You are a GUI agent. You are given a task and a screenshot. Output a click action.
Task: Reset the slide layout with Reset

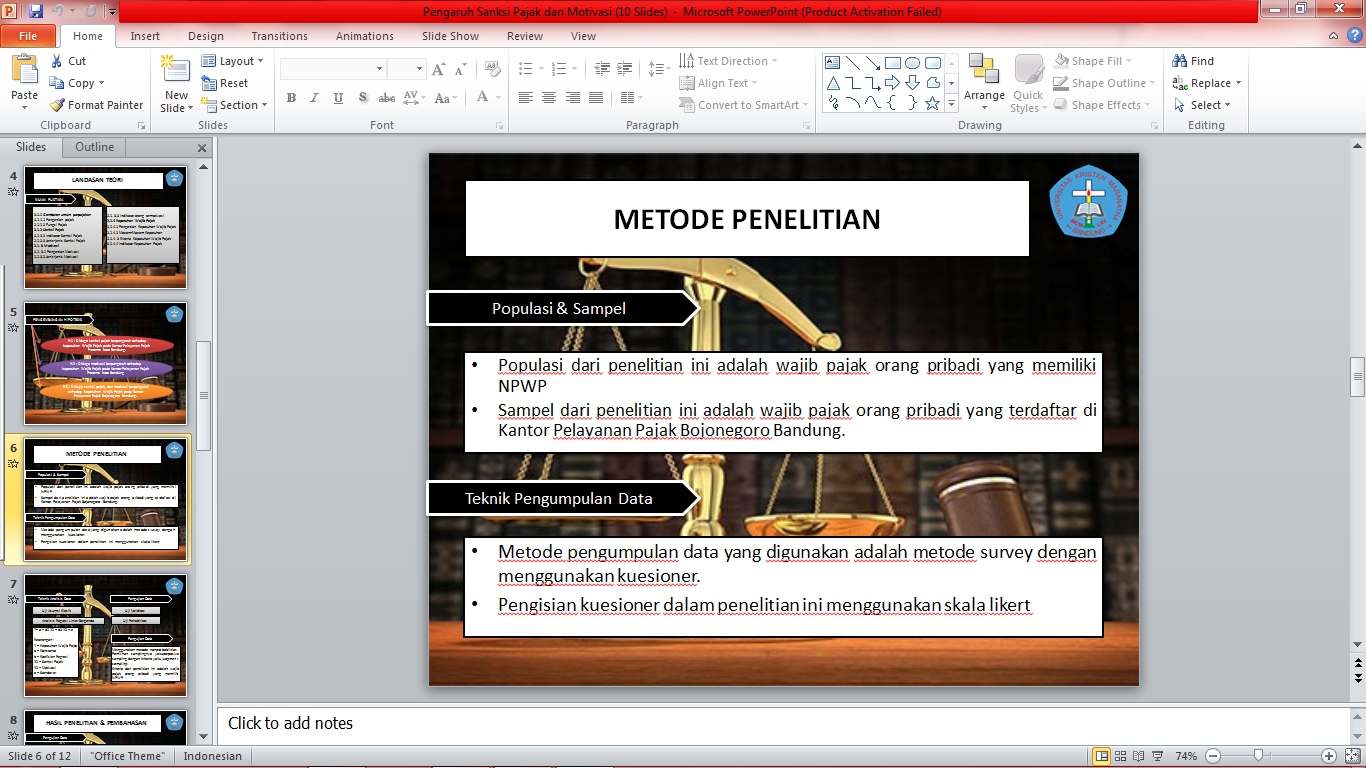pos(225,83)
